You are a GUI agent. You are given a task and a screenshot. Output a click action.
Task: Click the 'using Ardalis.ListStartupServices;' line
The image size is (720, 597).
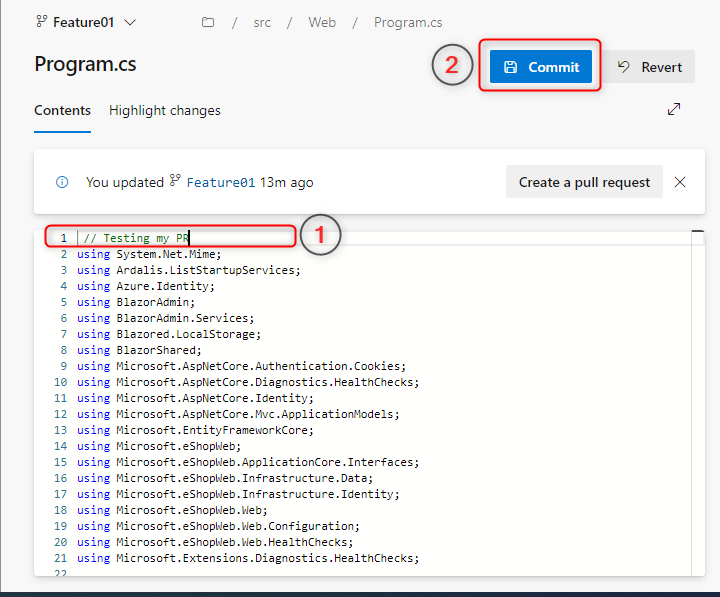pyautogui.click(x=189, y=270)
